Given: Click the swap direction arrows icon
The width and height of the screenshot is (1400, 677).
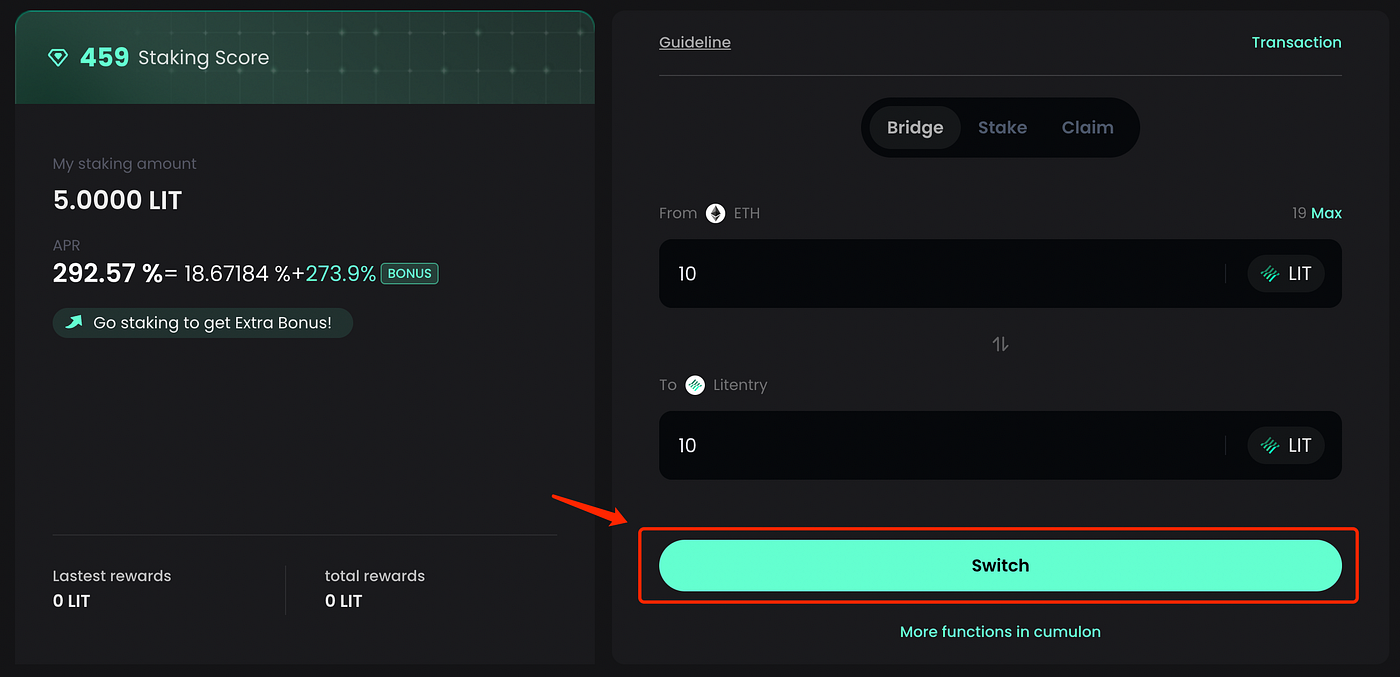Looking at the screenshot, I should [x=1000, y=344].
